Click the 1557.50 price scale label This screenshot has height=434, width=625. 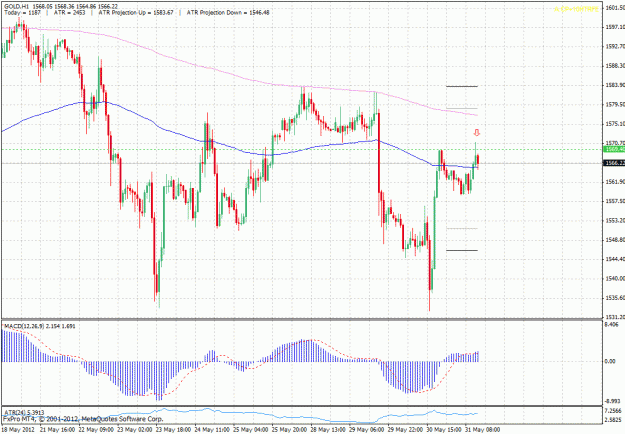point(615,201)
